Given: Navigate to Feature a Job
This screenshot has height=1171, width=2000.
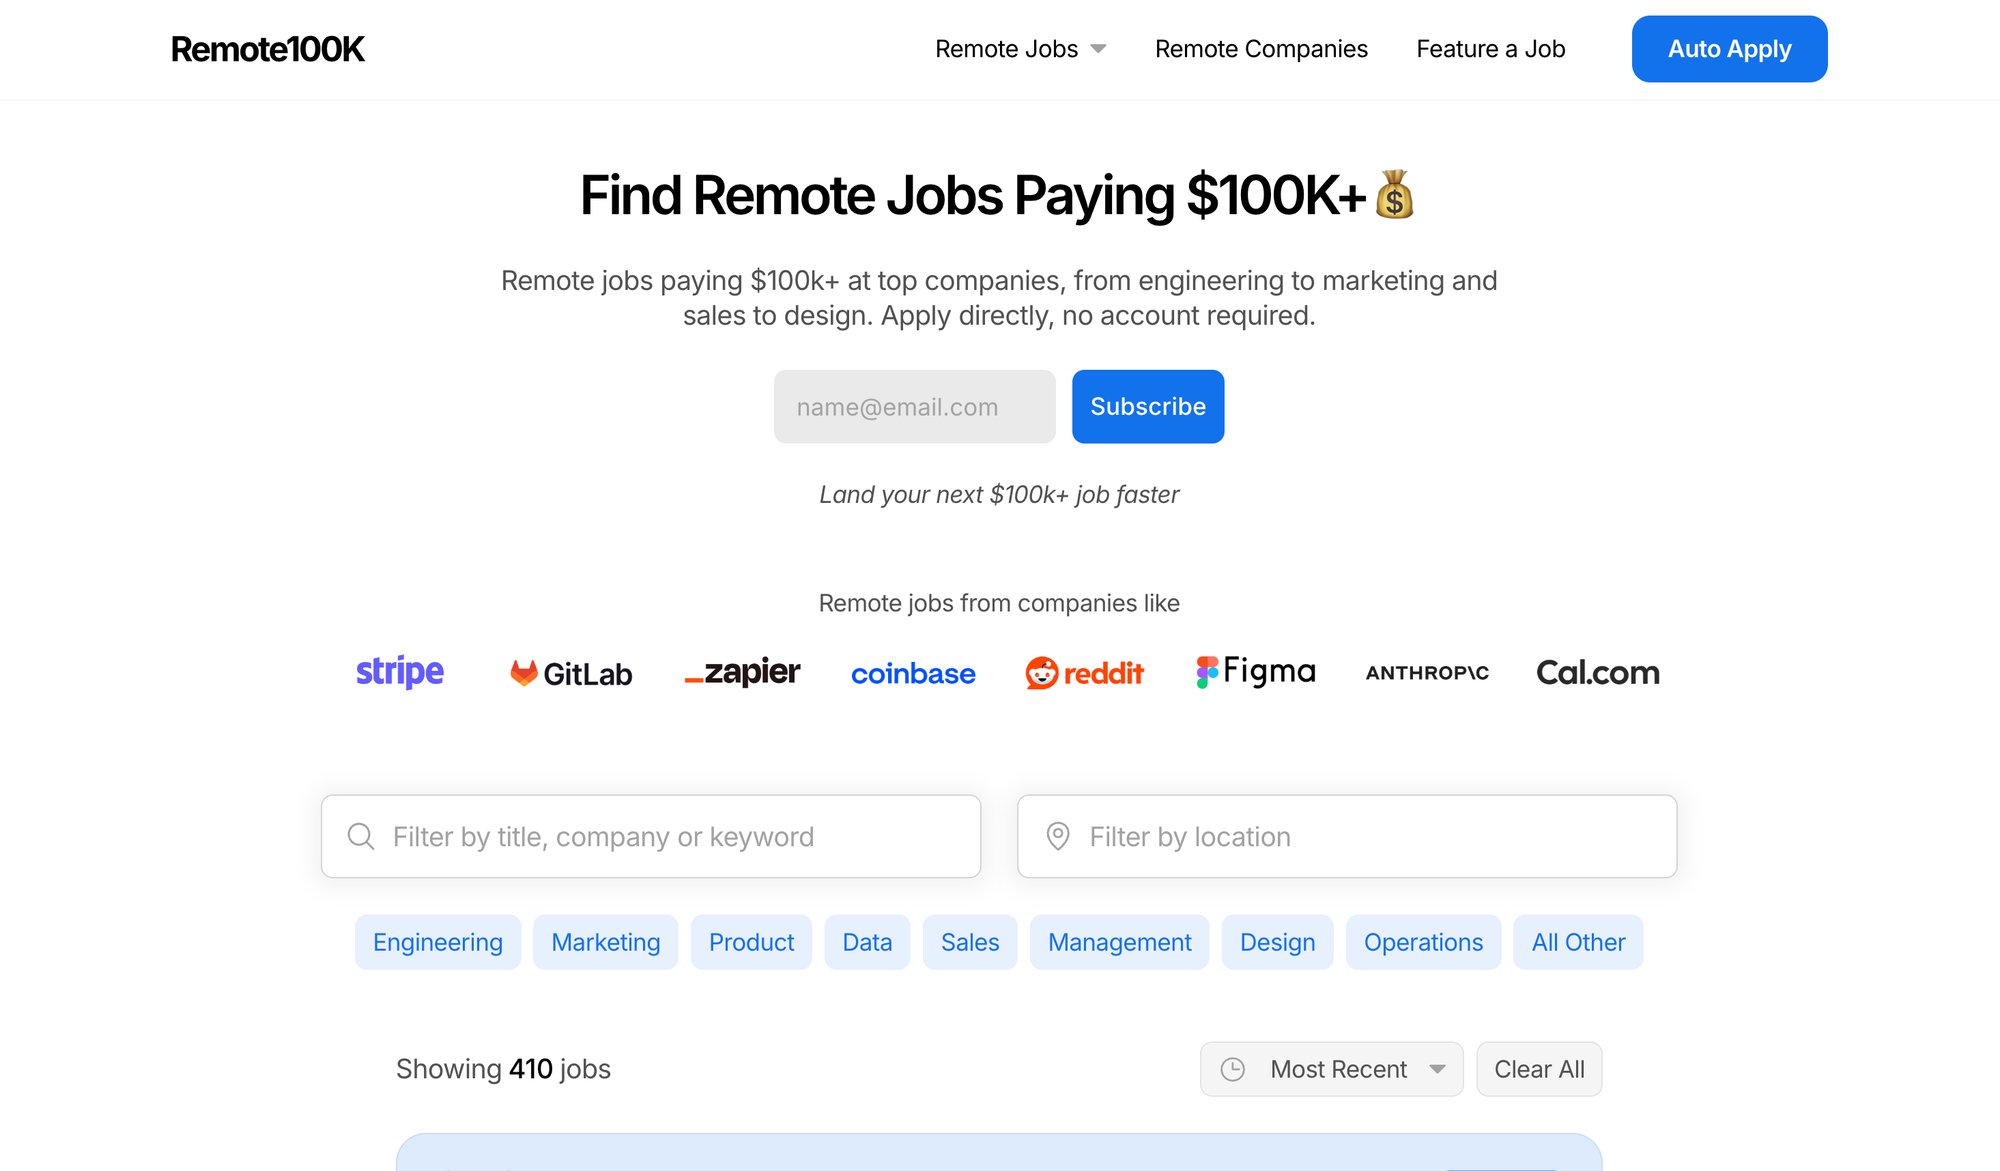Looking at the screenshot, I should click(x=1490, y=48).
